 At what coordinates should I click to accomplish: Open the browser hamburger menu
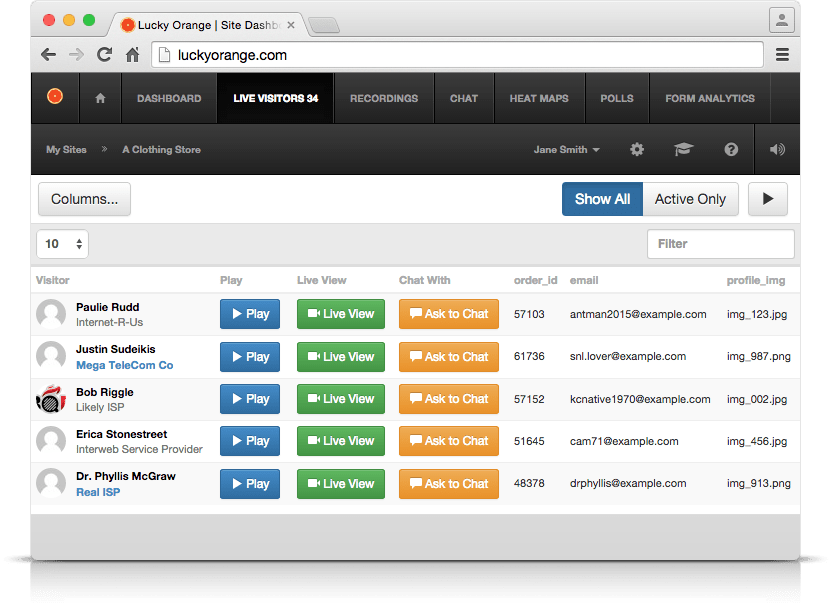tap(783, 55)
